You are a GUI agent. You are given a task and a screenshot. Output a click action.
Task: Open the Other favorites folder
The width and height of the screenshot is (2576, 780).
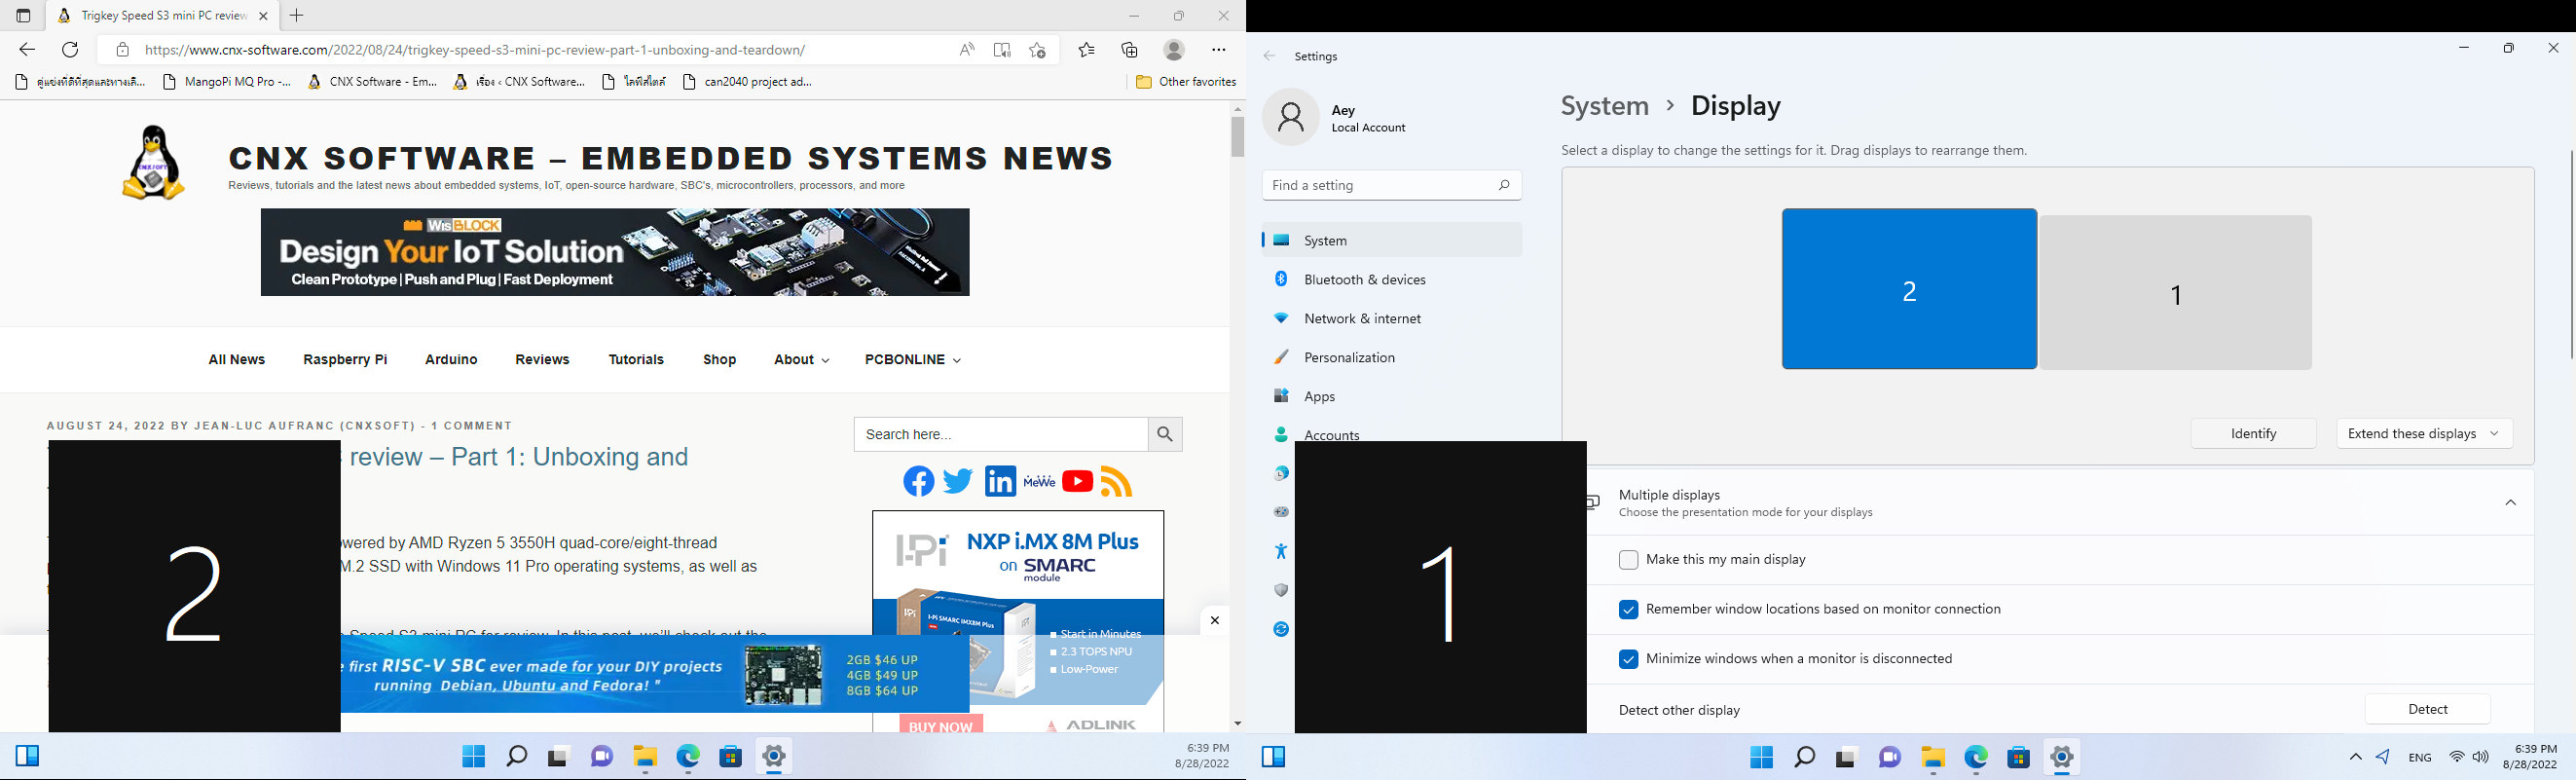tap(1186, 82)
